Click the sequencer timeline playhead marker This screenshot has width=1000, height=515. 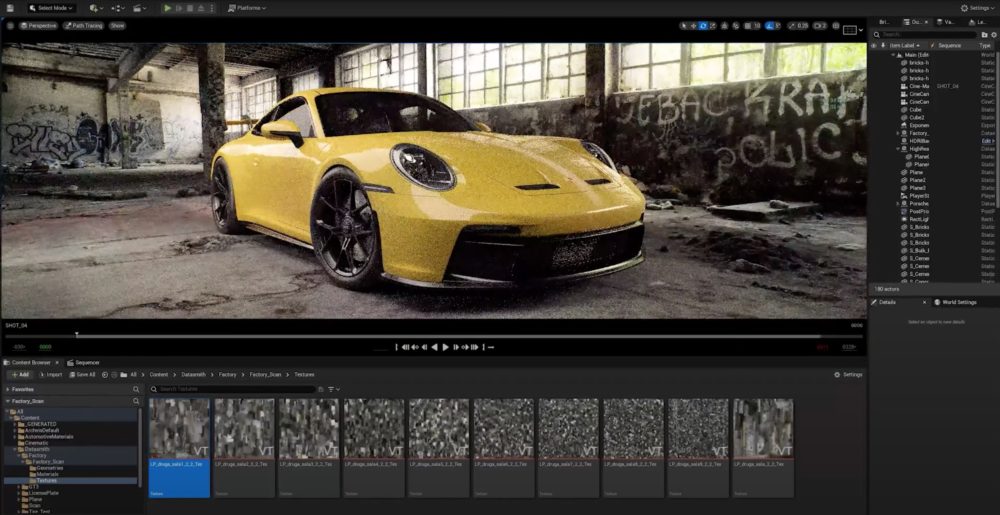(77, 334)
